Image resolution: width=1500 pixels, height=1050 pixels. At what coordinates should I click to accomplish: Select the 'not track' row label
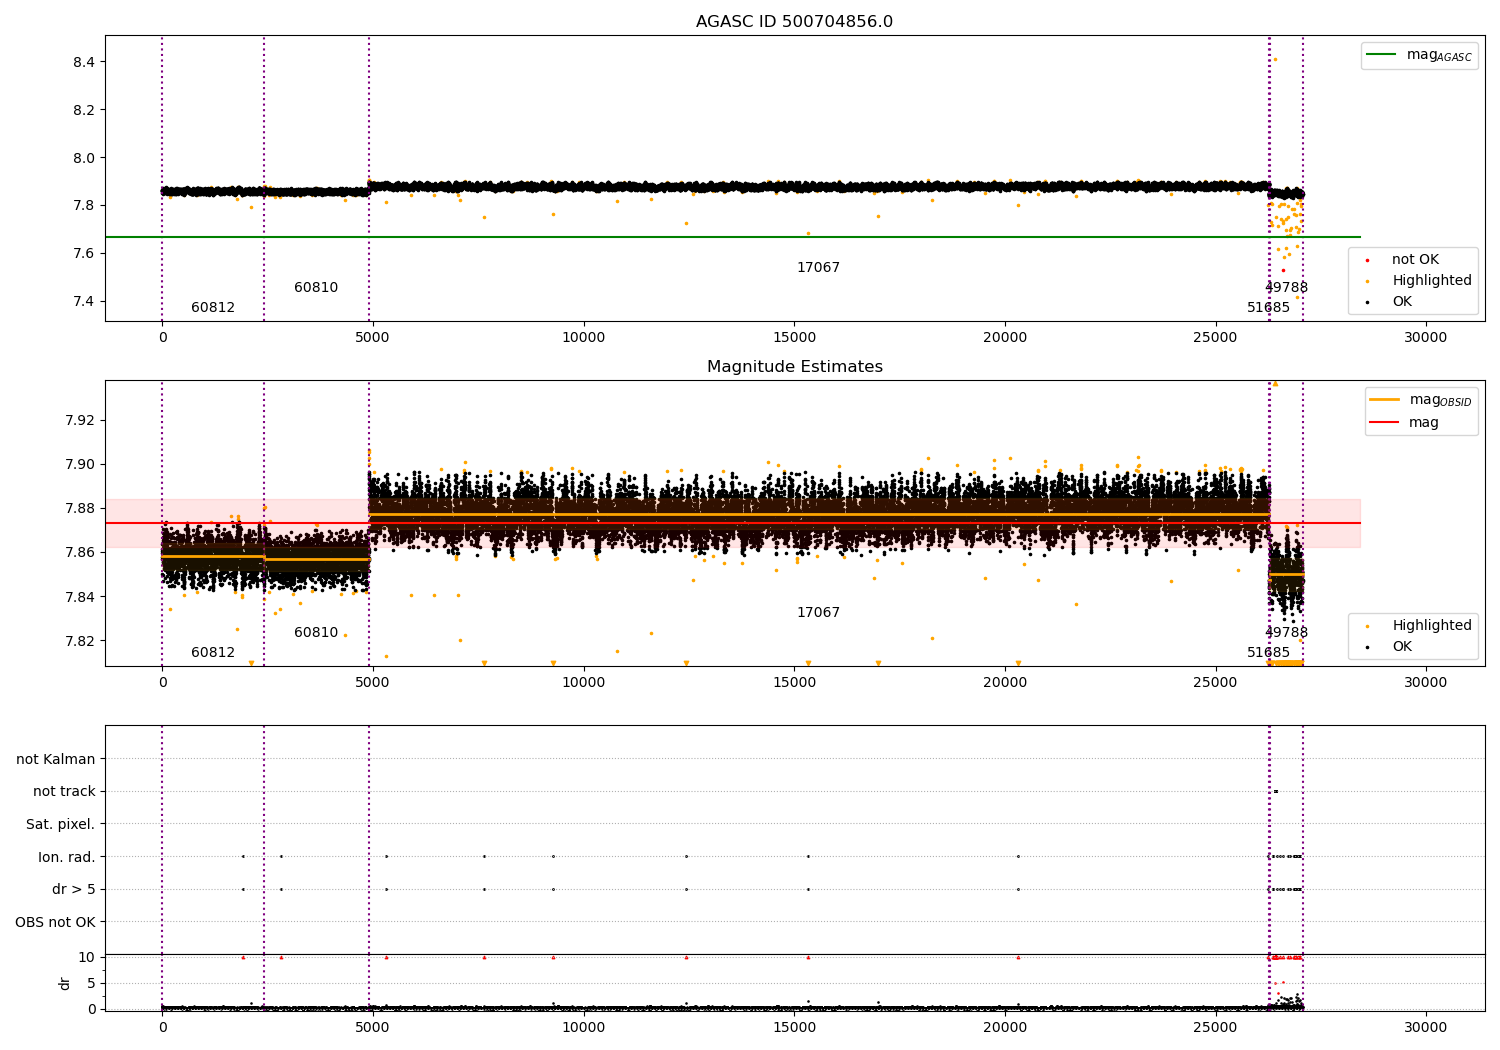[x=64, y=792]
